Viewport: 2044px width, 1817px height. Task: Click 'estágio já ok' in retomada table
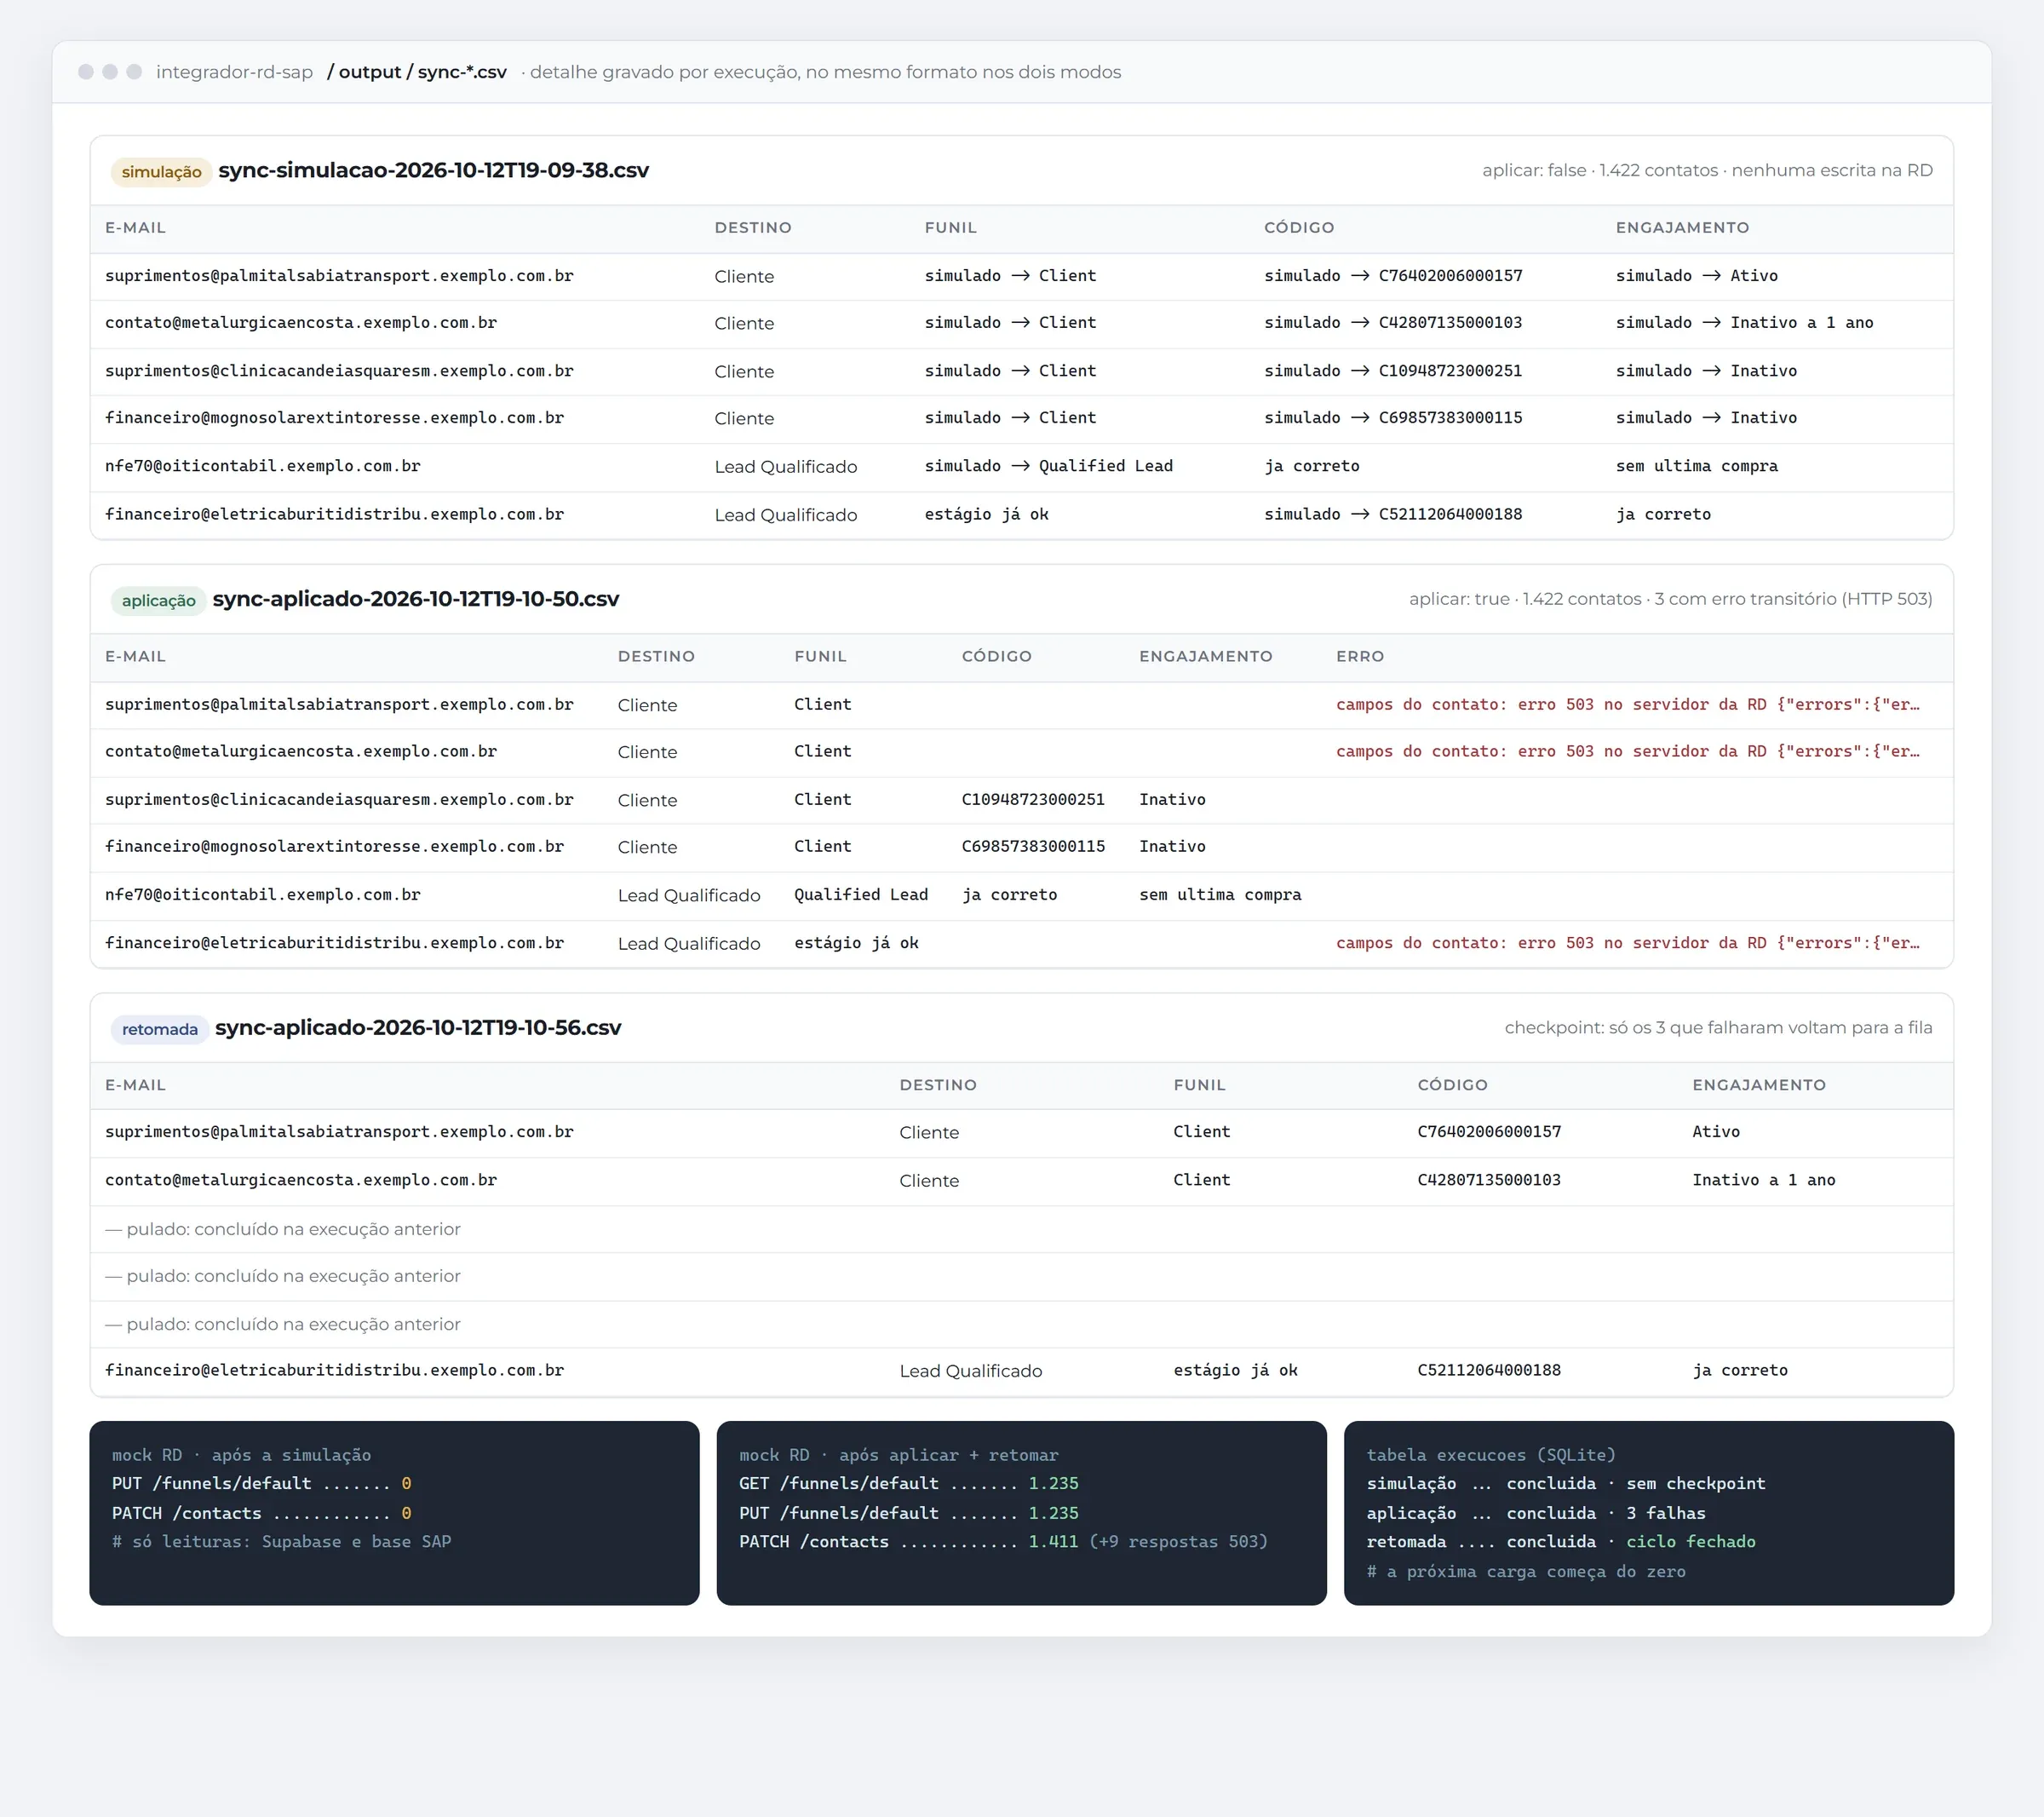coord(1235,1370)
